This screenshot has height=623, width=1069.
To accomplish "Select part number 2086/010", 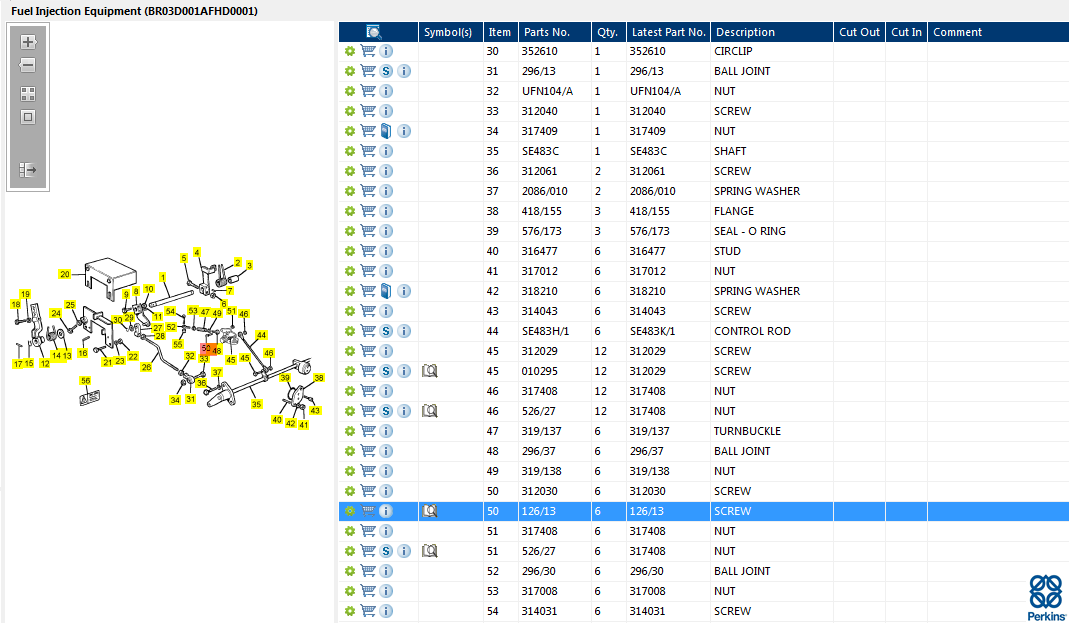I will pyautogui.click(x=545, y=191).
